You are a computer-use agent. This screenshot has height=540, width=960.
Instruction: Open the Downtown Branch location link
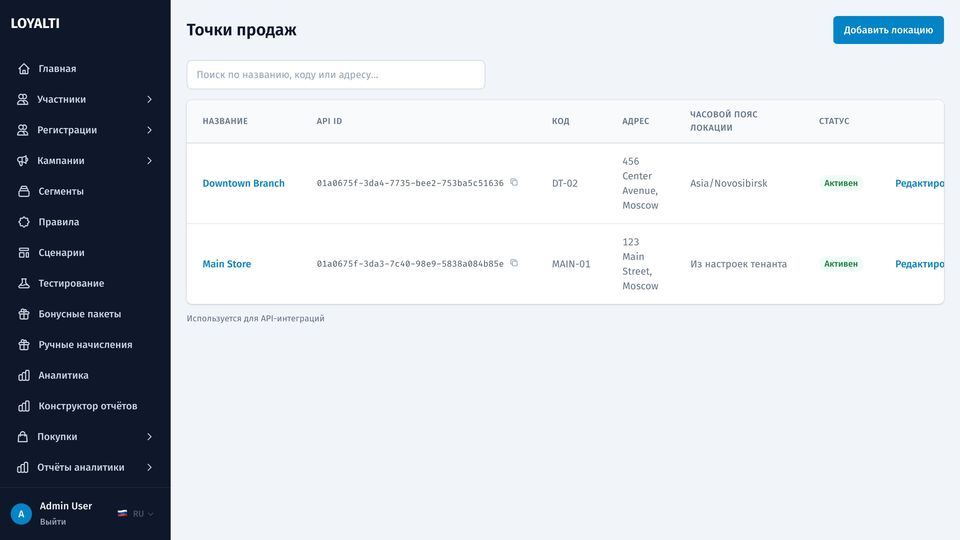[243, 183]
